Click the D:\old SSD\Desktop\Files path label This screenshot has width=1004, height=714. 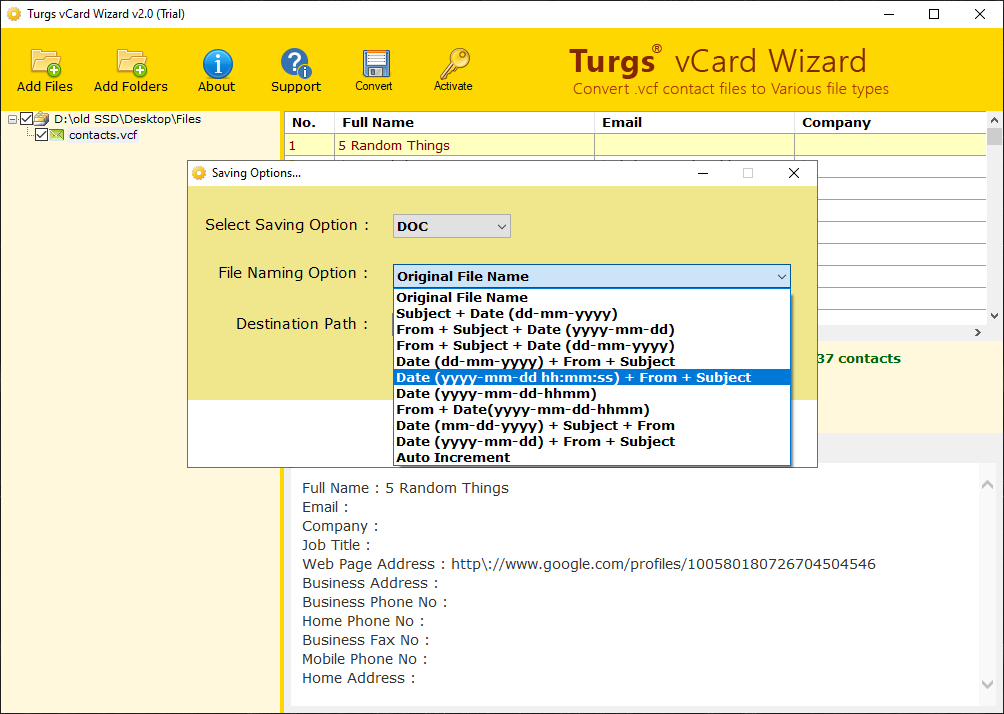click(127, 118)
